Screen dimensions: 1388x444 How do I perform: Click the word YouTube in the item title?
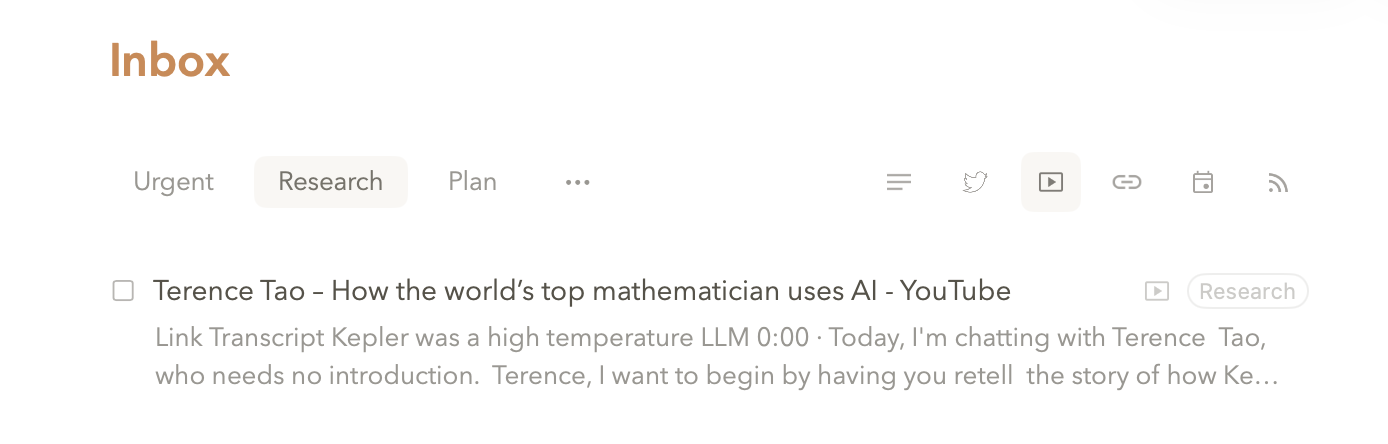(x=955, y=291)
